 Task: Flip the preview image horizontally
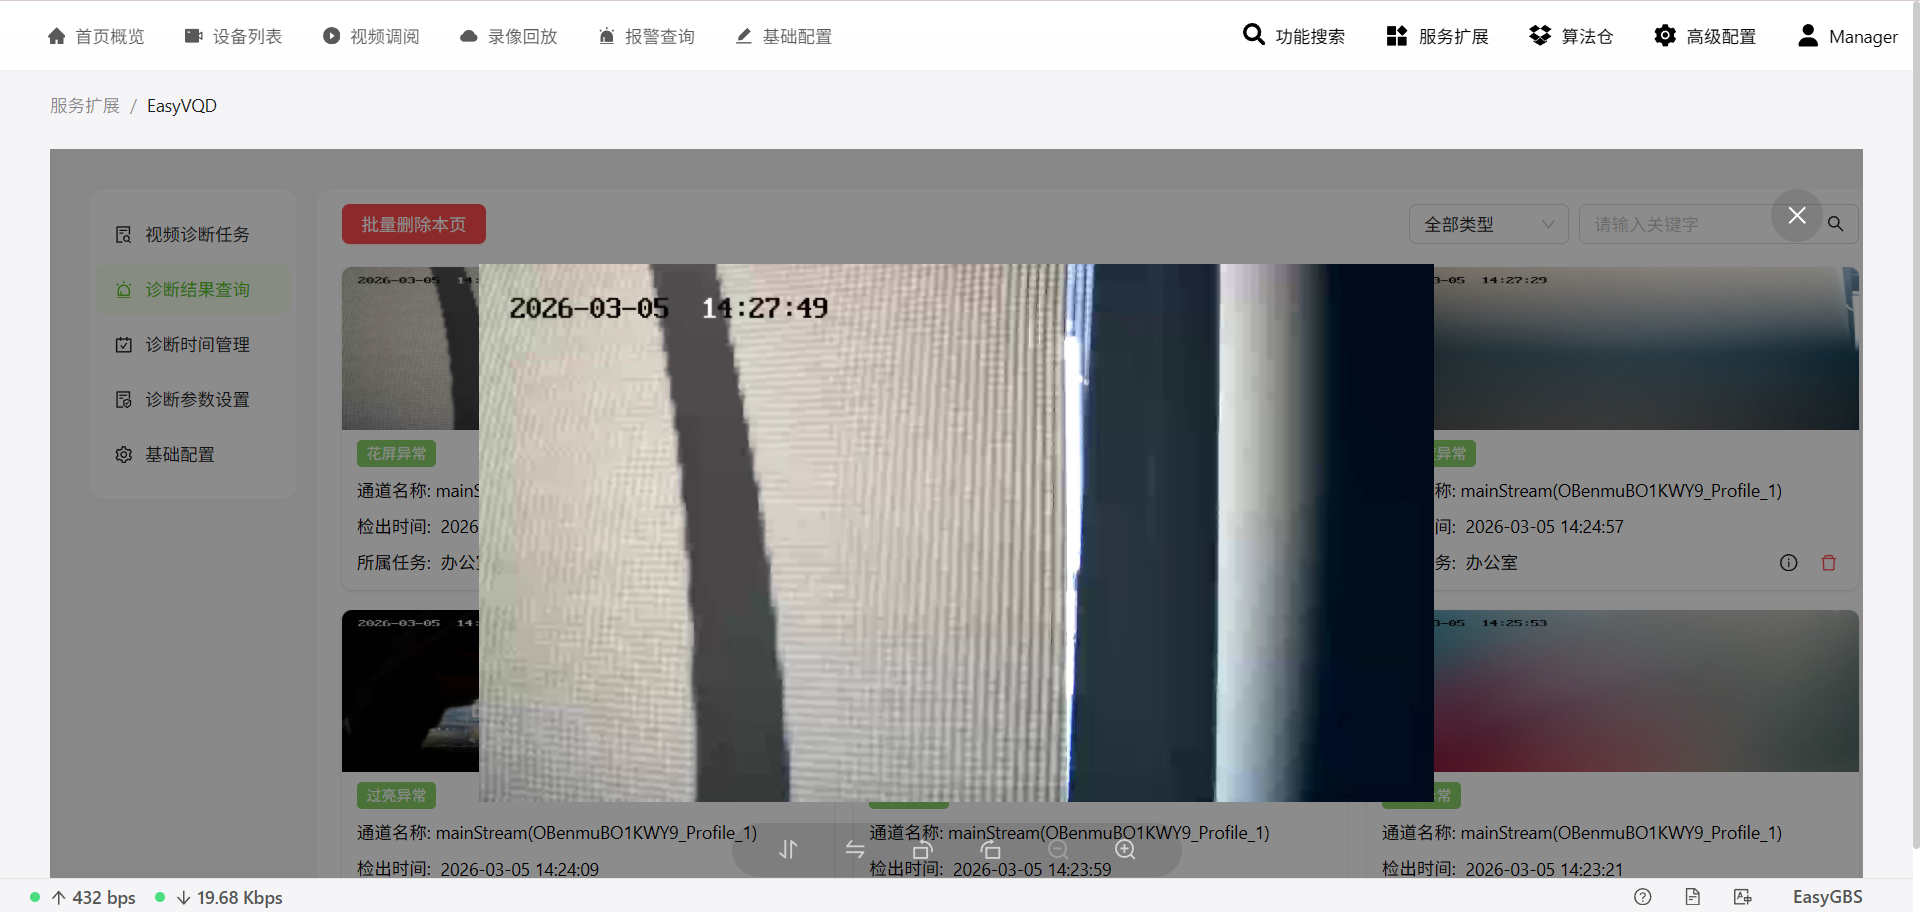[x=855, y=849]
